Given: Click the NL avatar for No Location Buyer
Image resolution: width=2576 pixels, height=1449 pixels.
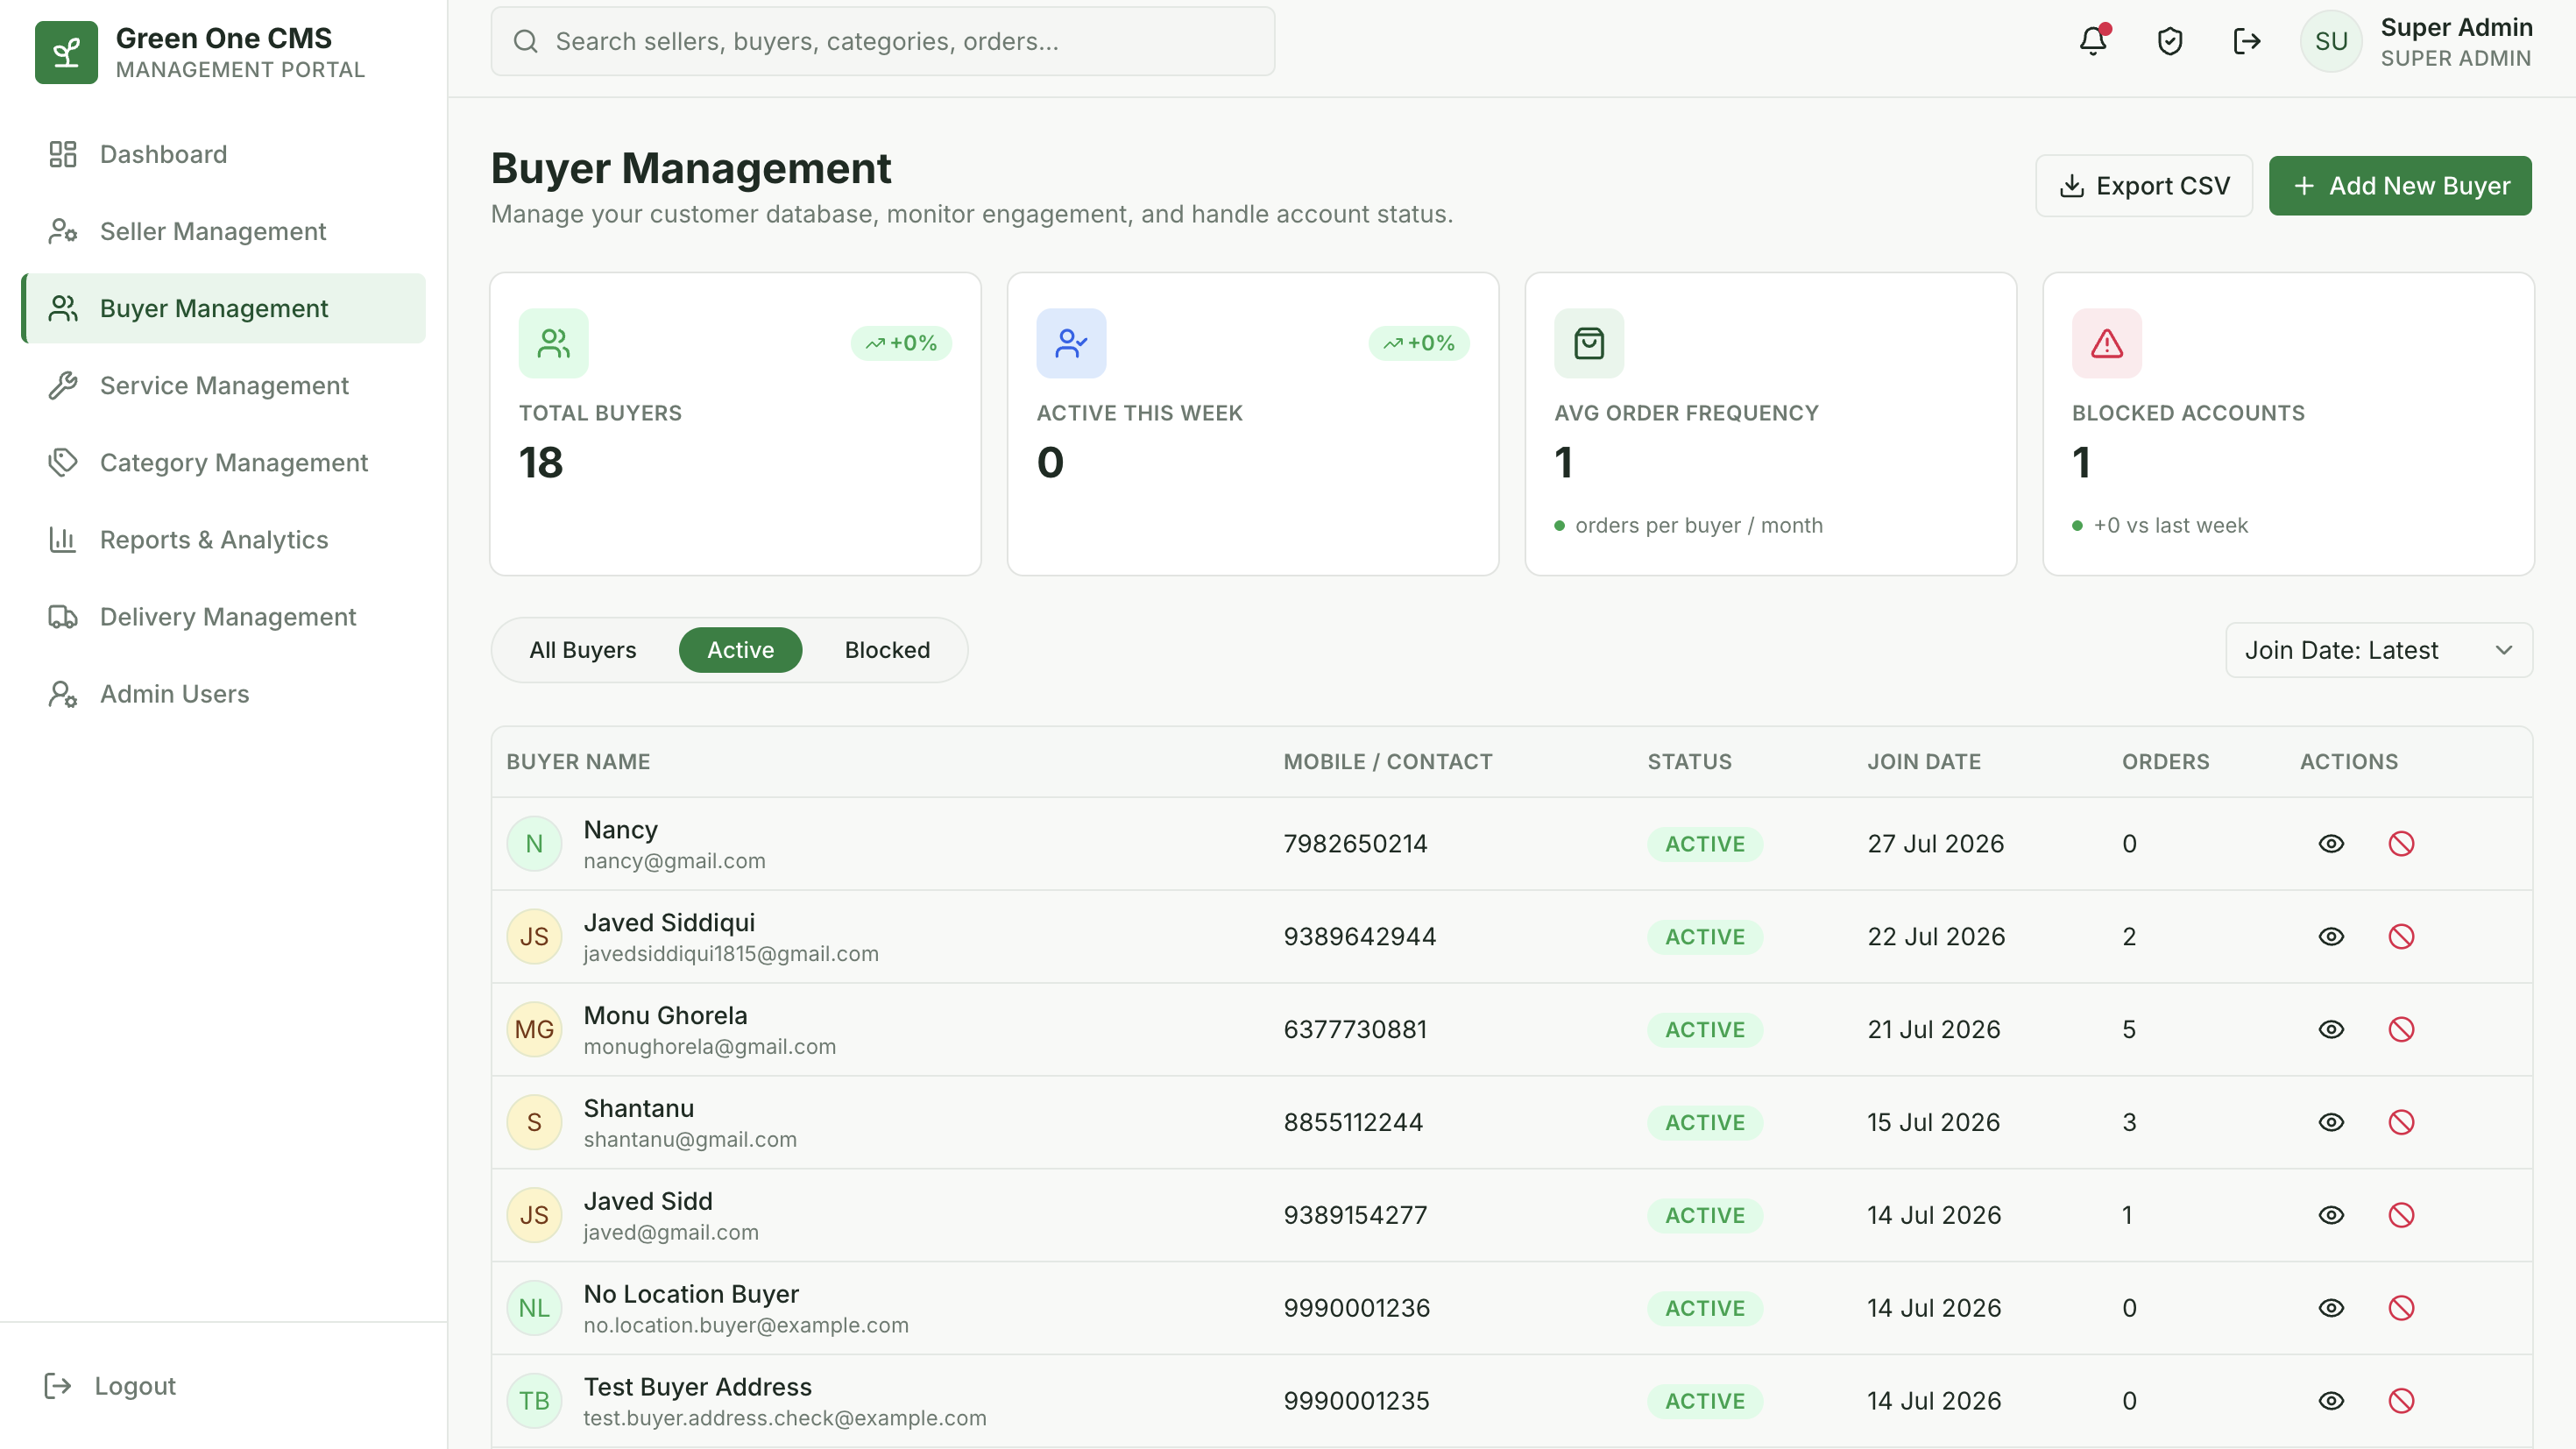Looking at the screenshot, I should coord(534,1308).
